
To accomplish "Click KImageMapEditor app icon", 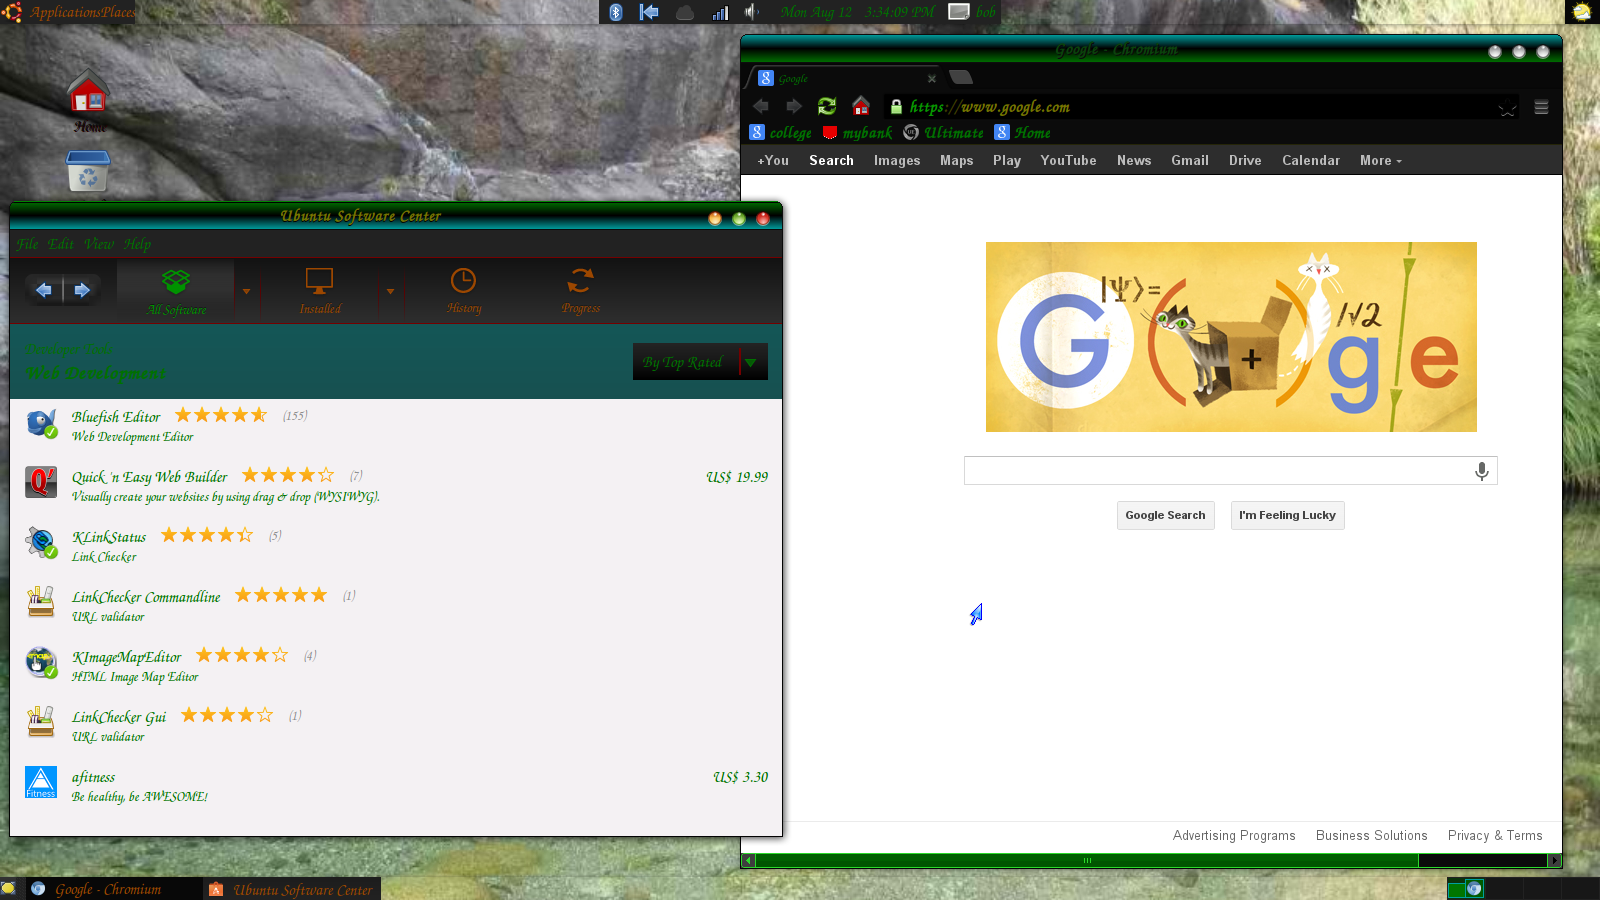I will (x=41, y=662).
